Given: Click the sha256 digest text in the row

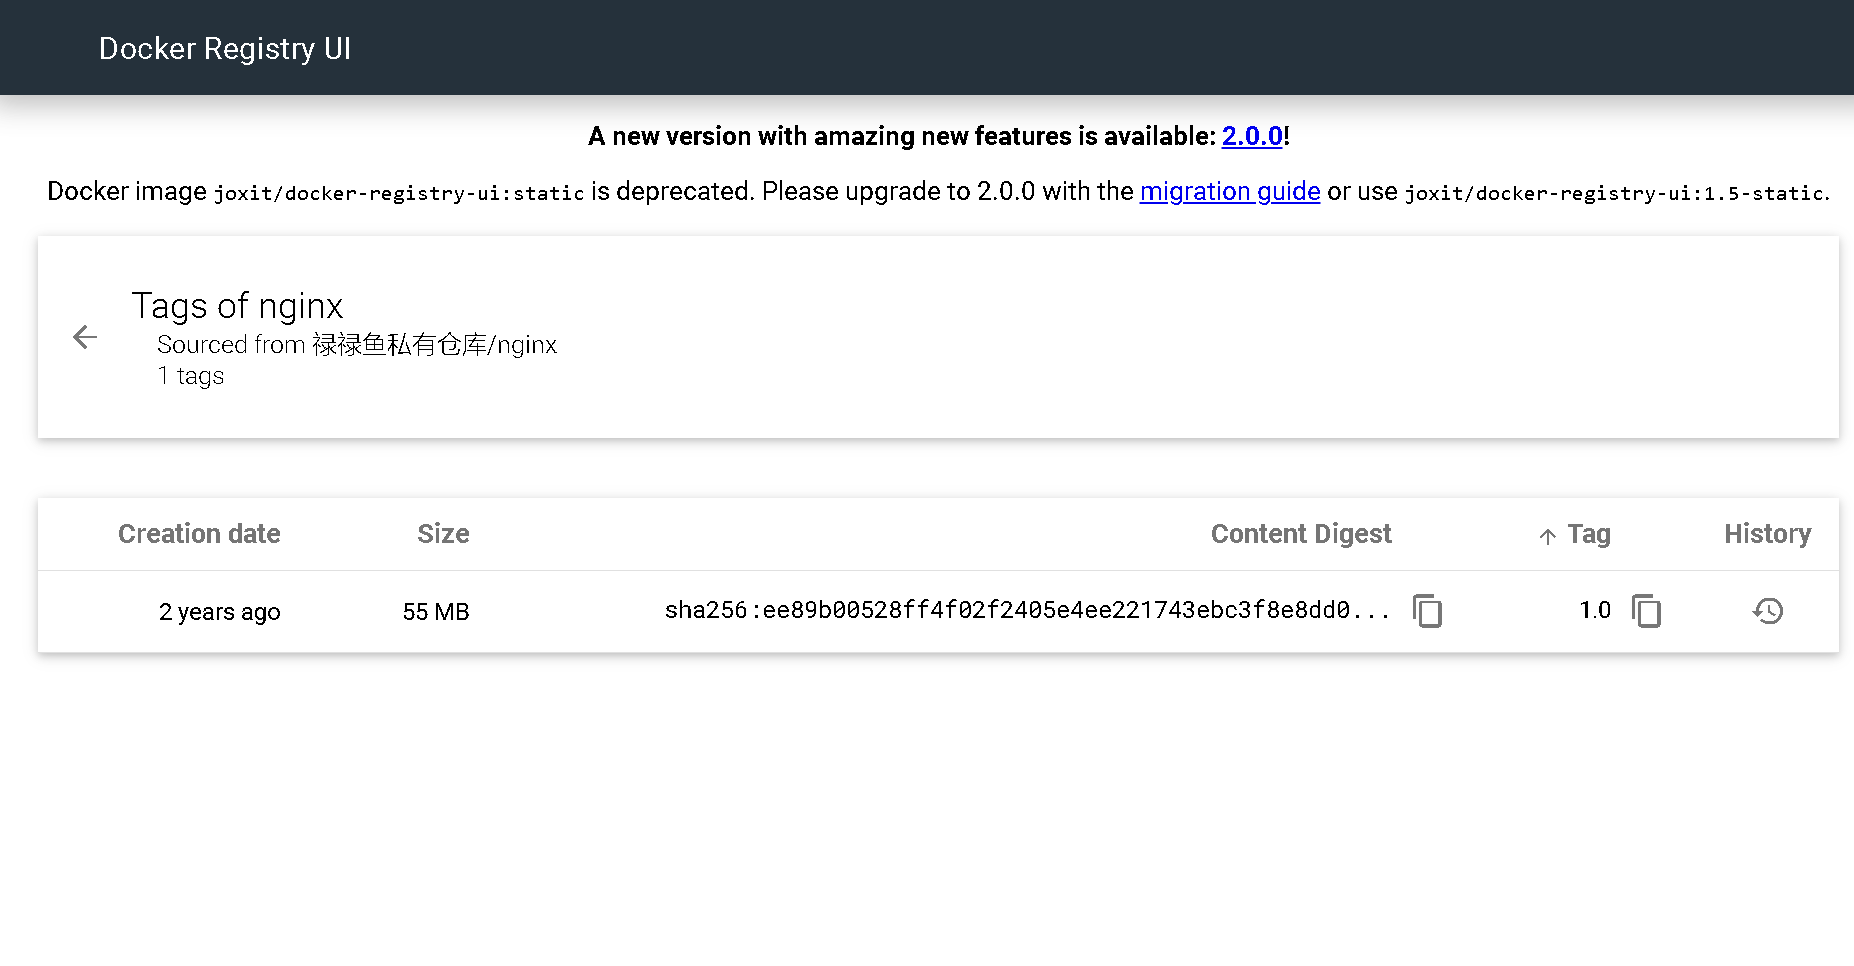Looking at the screenshot, I should (1027, 610).
